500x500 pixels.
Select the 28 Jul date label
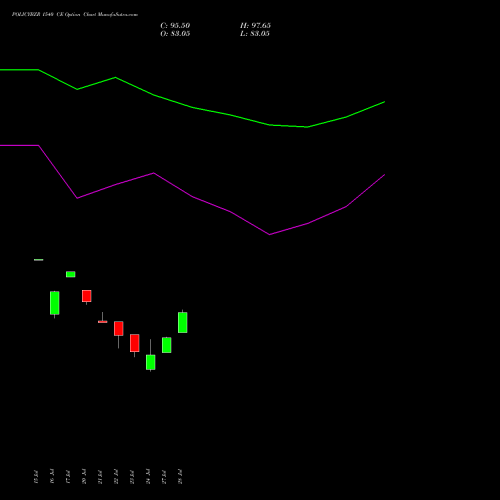[180, 477]
